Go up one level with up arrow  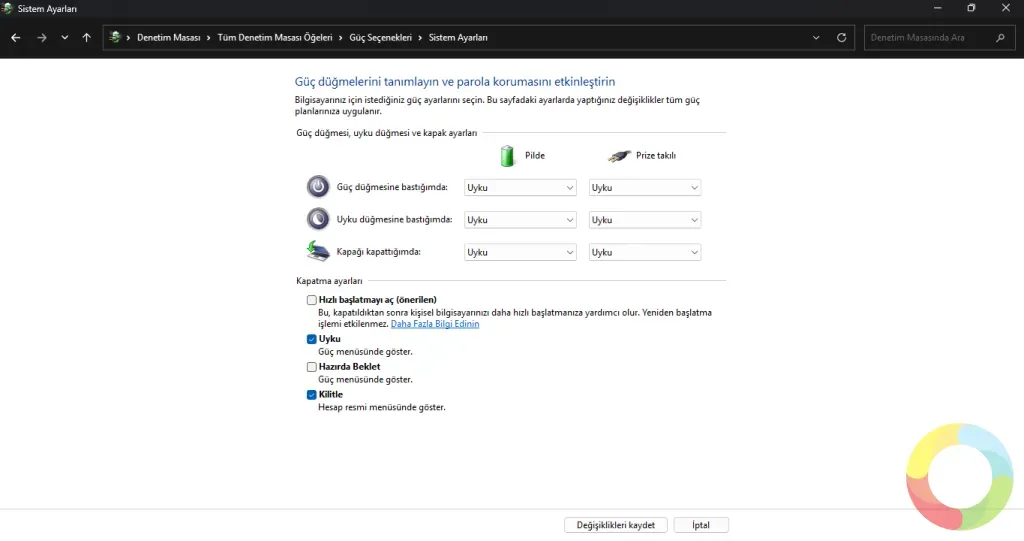pyautogui.click(x=86, y=38)
